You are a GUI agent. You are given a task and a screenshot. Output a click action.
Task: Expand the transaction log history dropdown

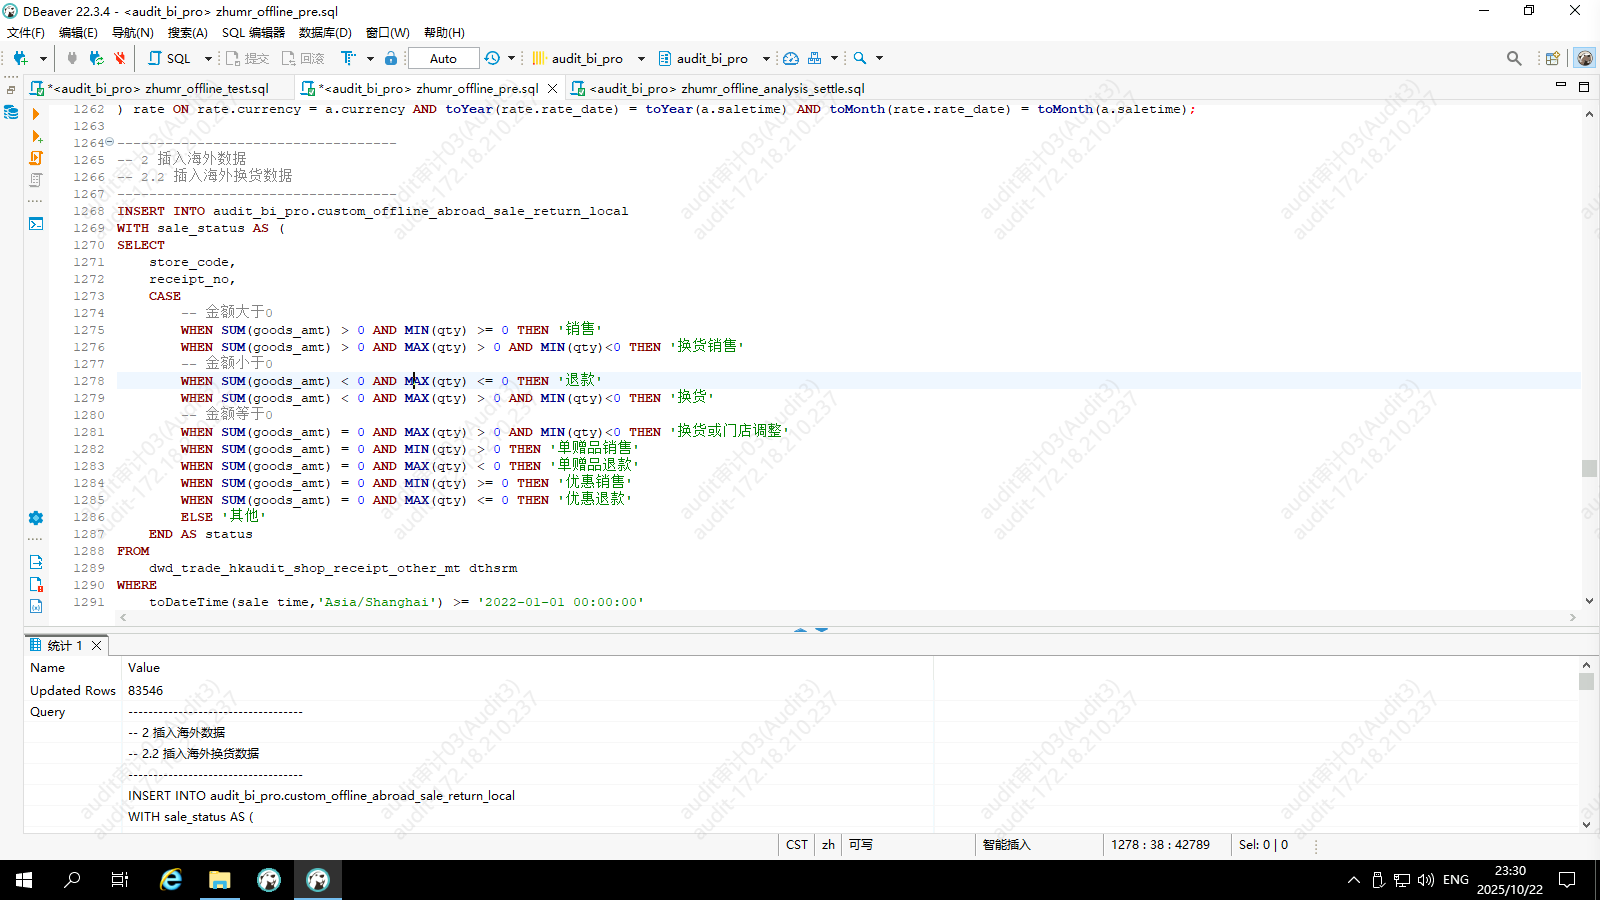[x=511, y=58]
